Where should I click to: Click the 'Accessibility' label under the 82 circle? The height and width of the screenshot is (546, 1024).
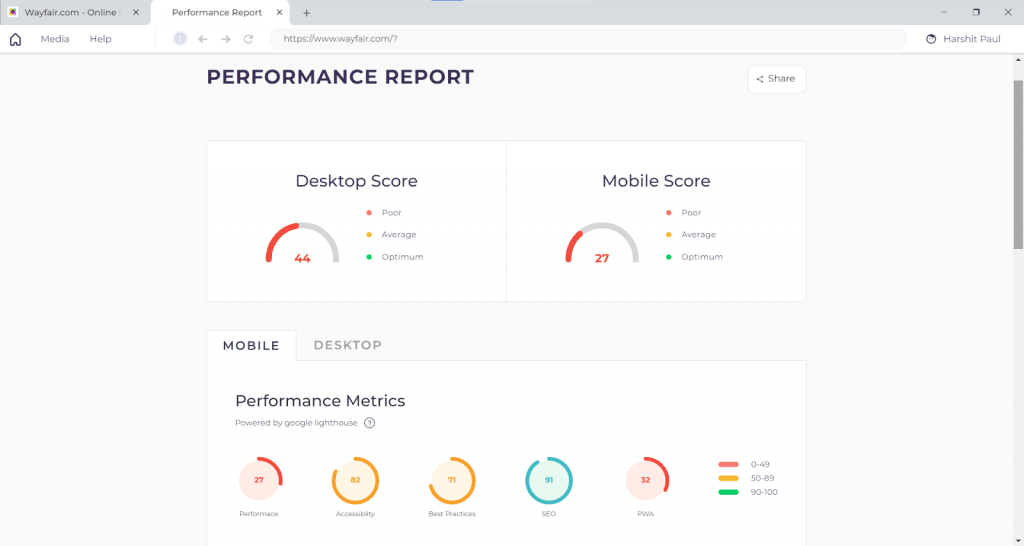pyautogui.click(x=355, y=514)
